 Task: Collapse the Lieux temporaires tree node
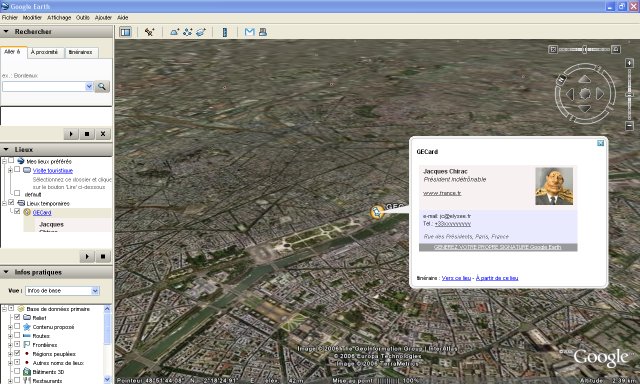[x=4, y=203]
